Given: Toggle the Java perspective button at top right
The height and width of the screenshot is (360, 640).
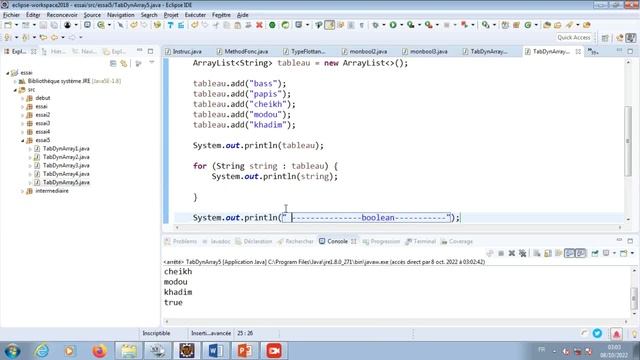Looking at the screenshot, I should click(631, 38).
